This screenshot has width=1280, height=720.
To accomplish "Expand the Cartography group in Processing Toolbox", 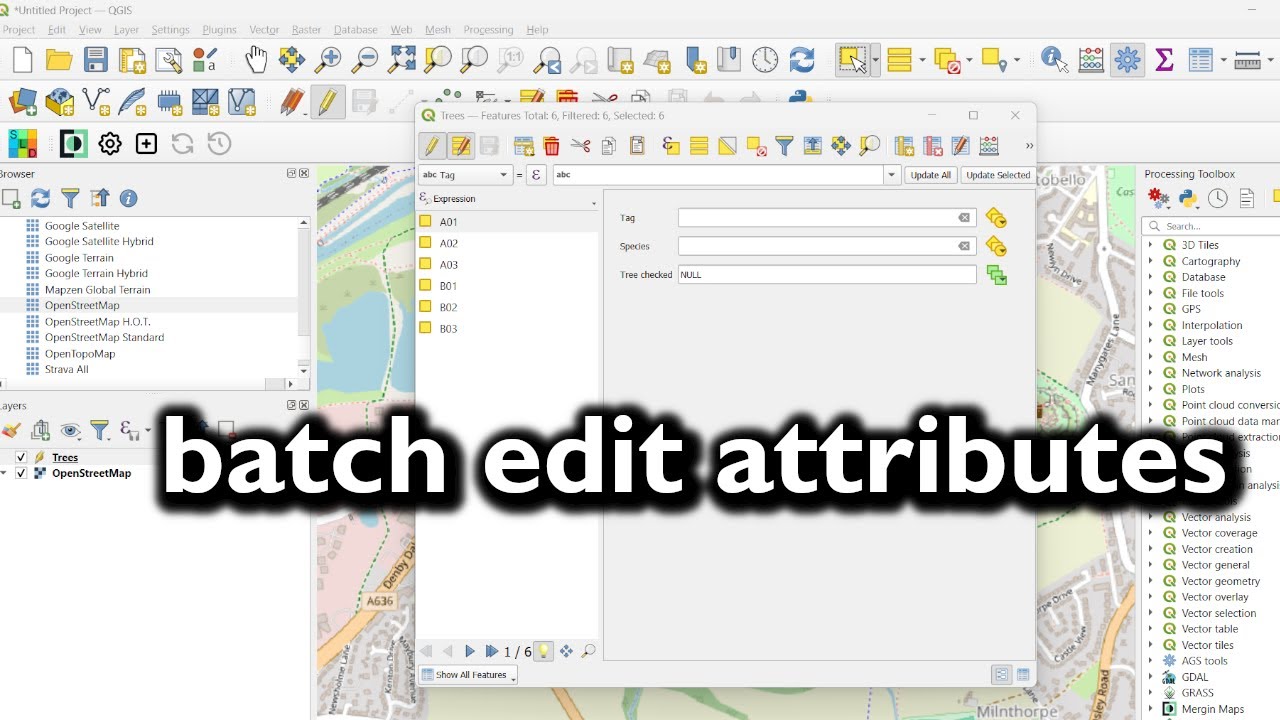I will [x=1150, y=261].
